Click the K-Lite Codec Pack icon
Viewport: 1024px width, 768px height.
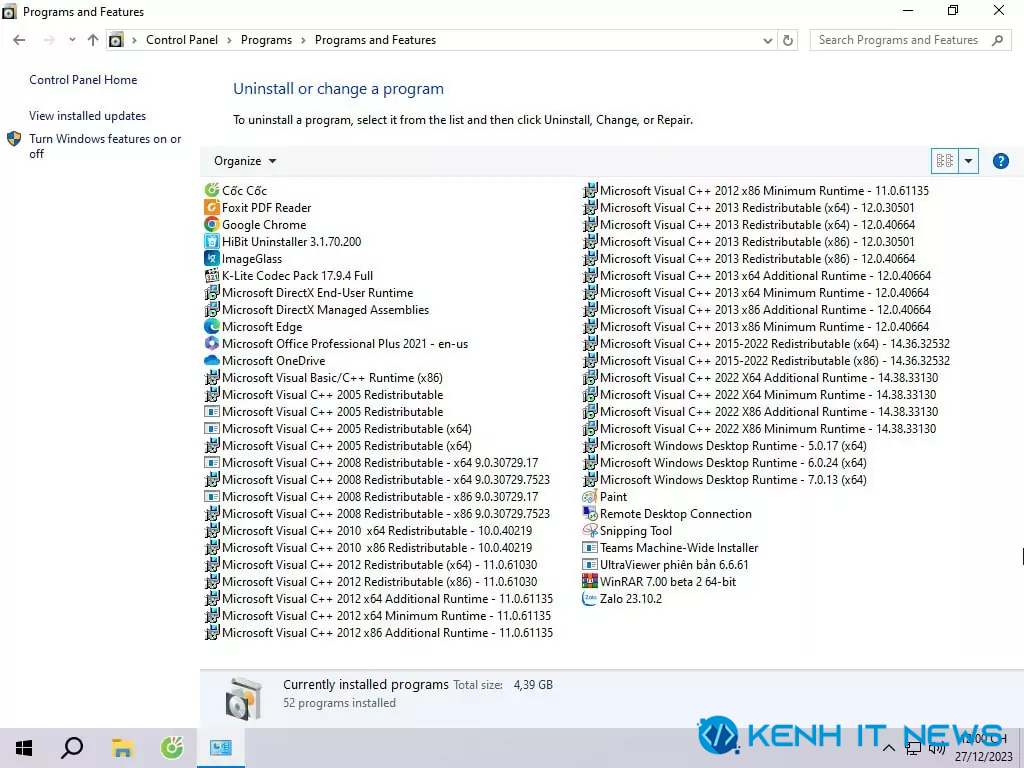coord(212,275)
